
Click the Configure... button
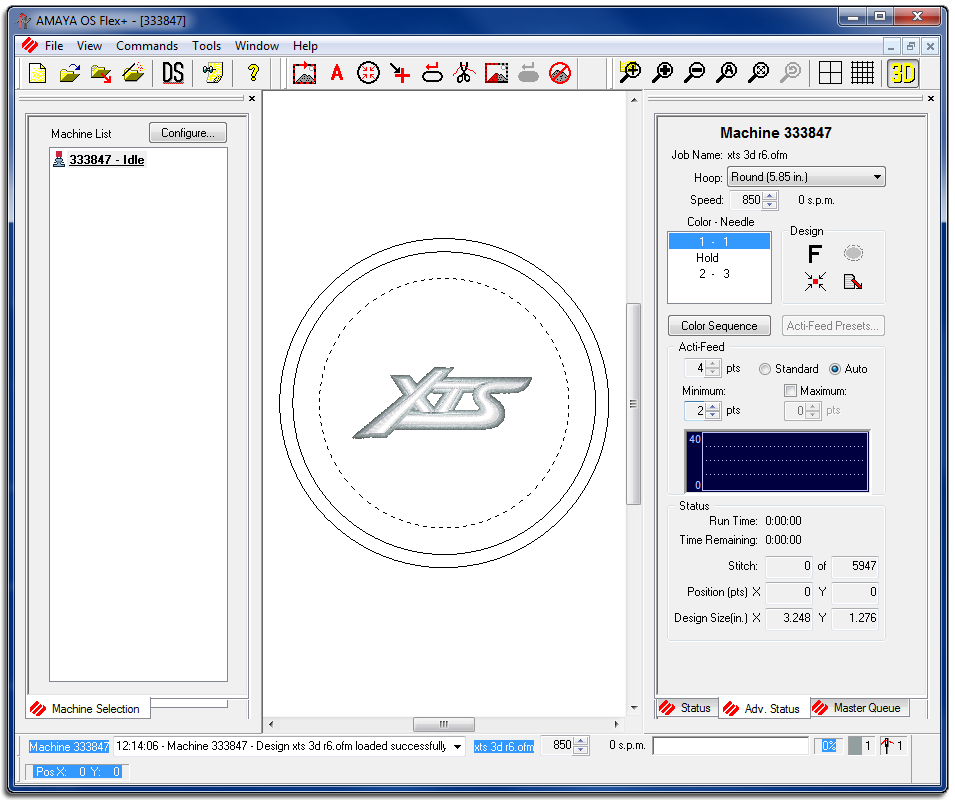[x=188, y=133]
